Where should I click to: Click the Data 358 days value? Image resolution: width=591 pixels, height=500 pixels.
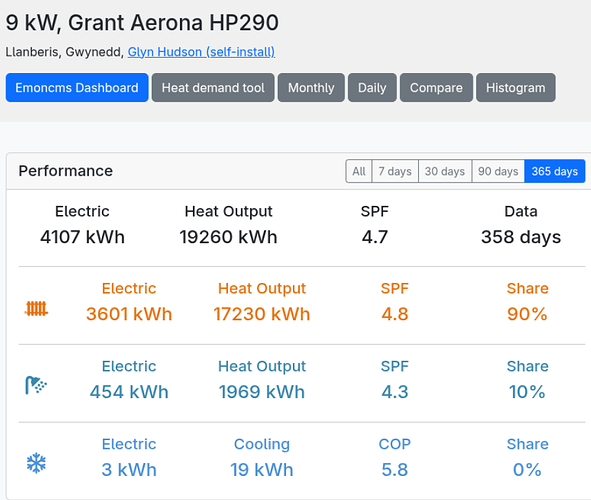point(521,237)
